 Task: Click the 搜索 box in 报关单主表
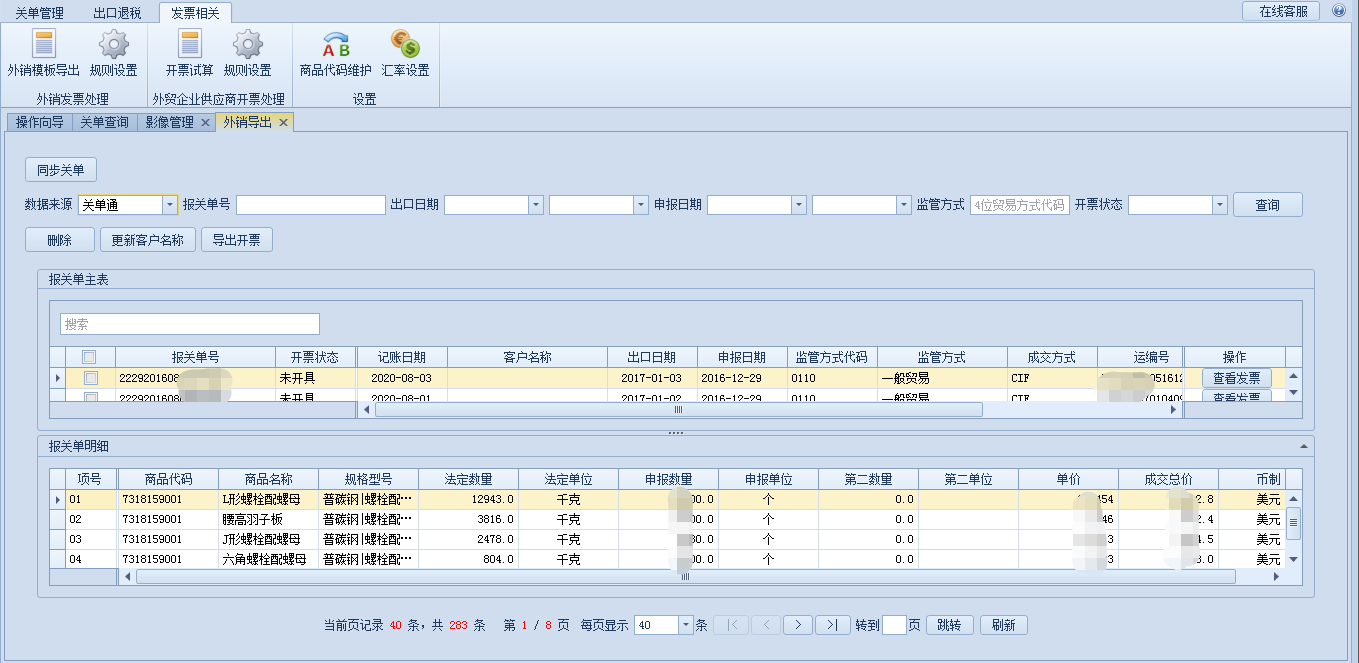tap(190, 324)
